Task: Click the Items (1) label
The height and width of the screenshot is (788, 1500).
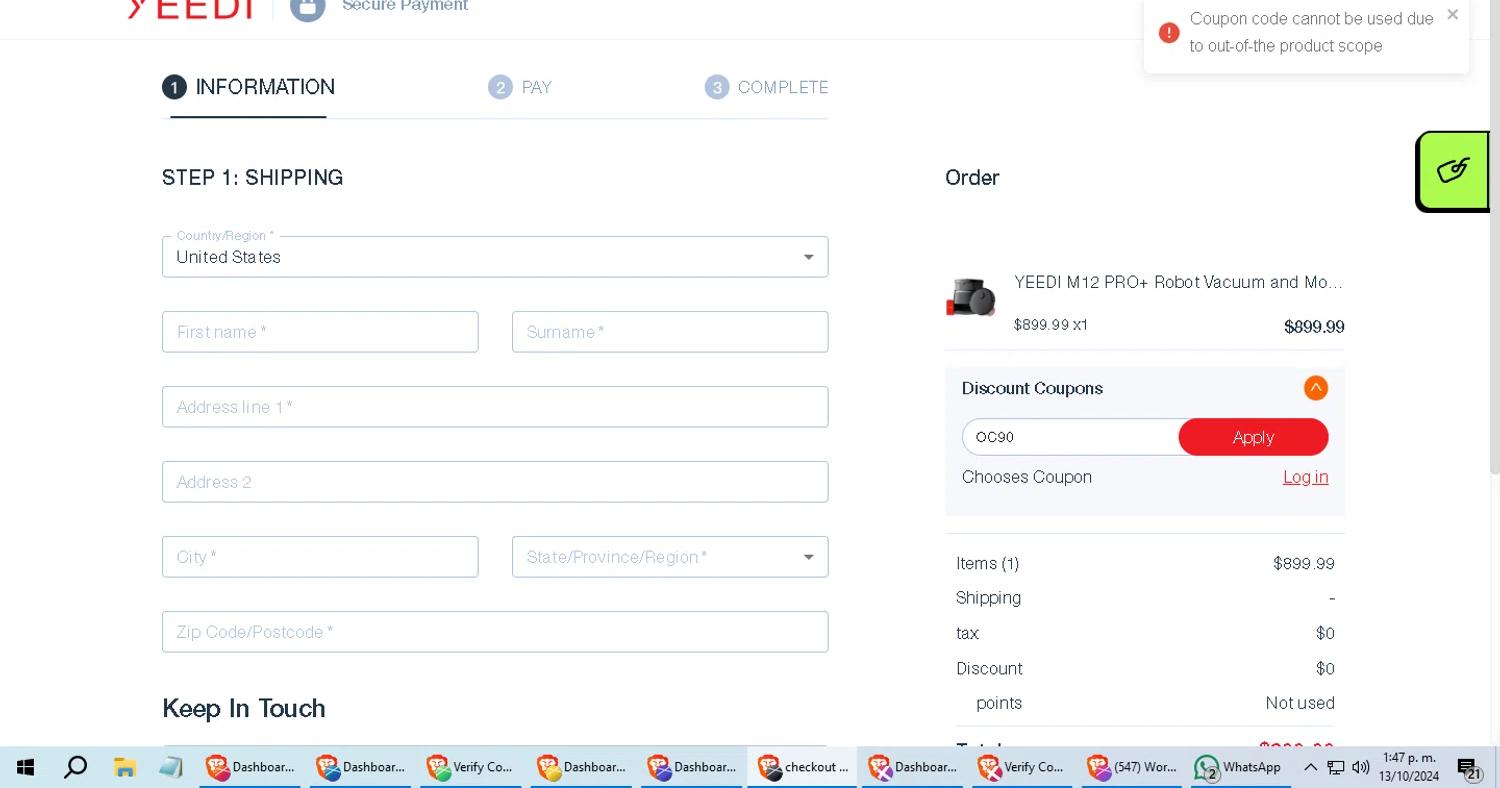Action: pos(987,564)
